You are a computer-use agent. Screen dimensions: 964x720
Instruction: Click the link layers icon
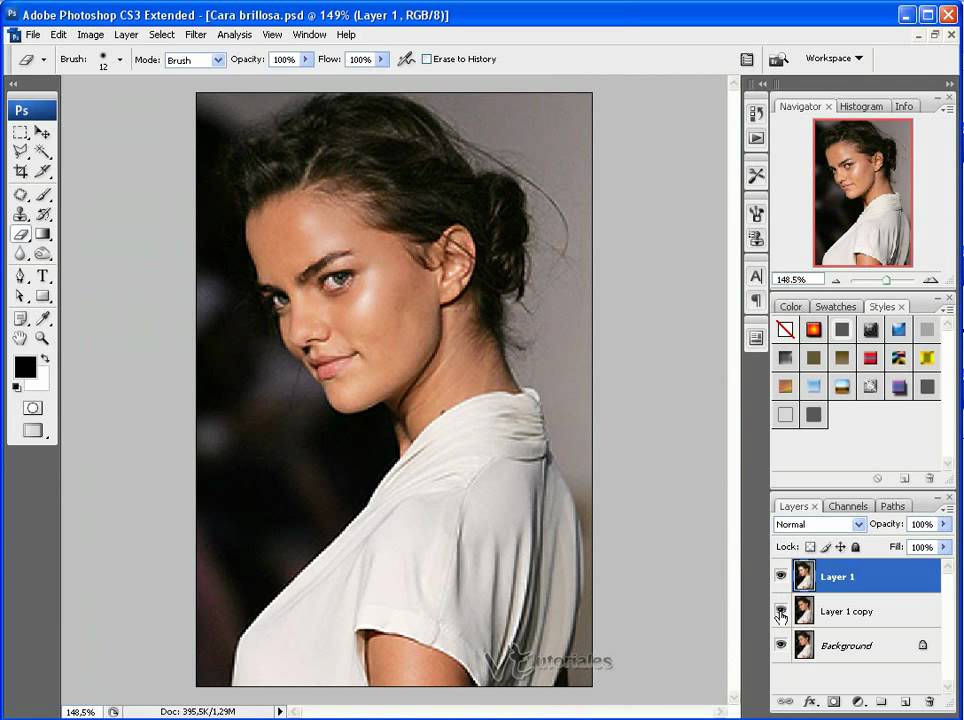click(785, 701)
